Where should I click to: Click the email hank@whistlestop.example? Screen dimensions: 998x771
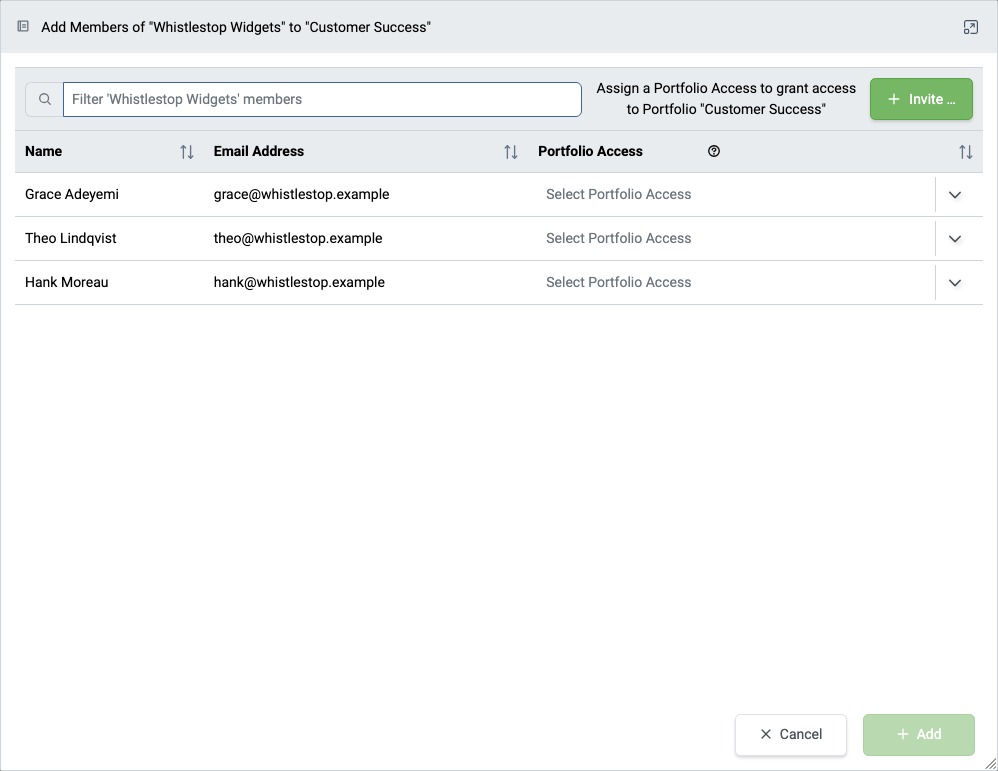click(299, 282)
